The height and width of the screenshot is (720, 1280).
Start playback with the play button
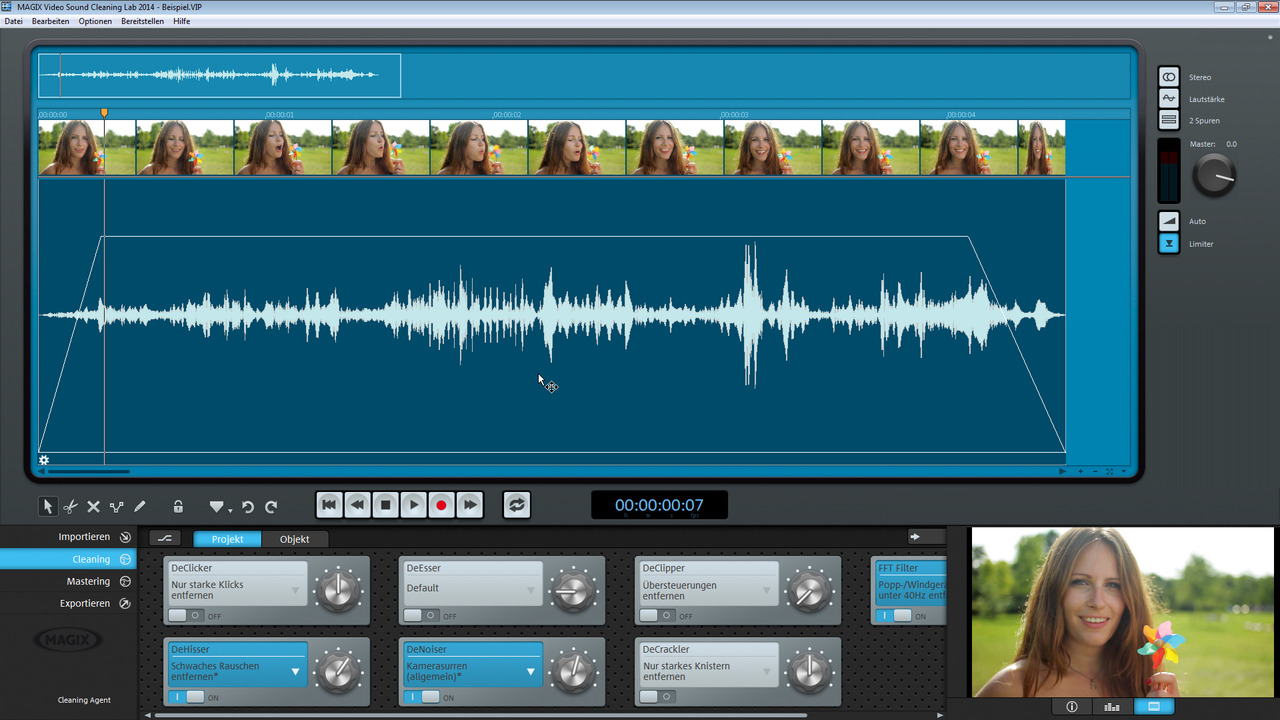pos(413,505)
